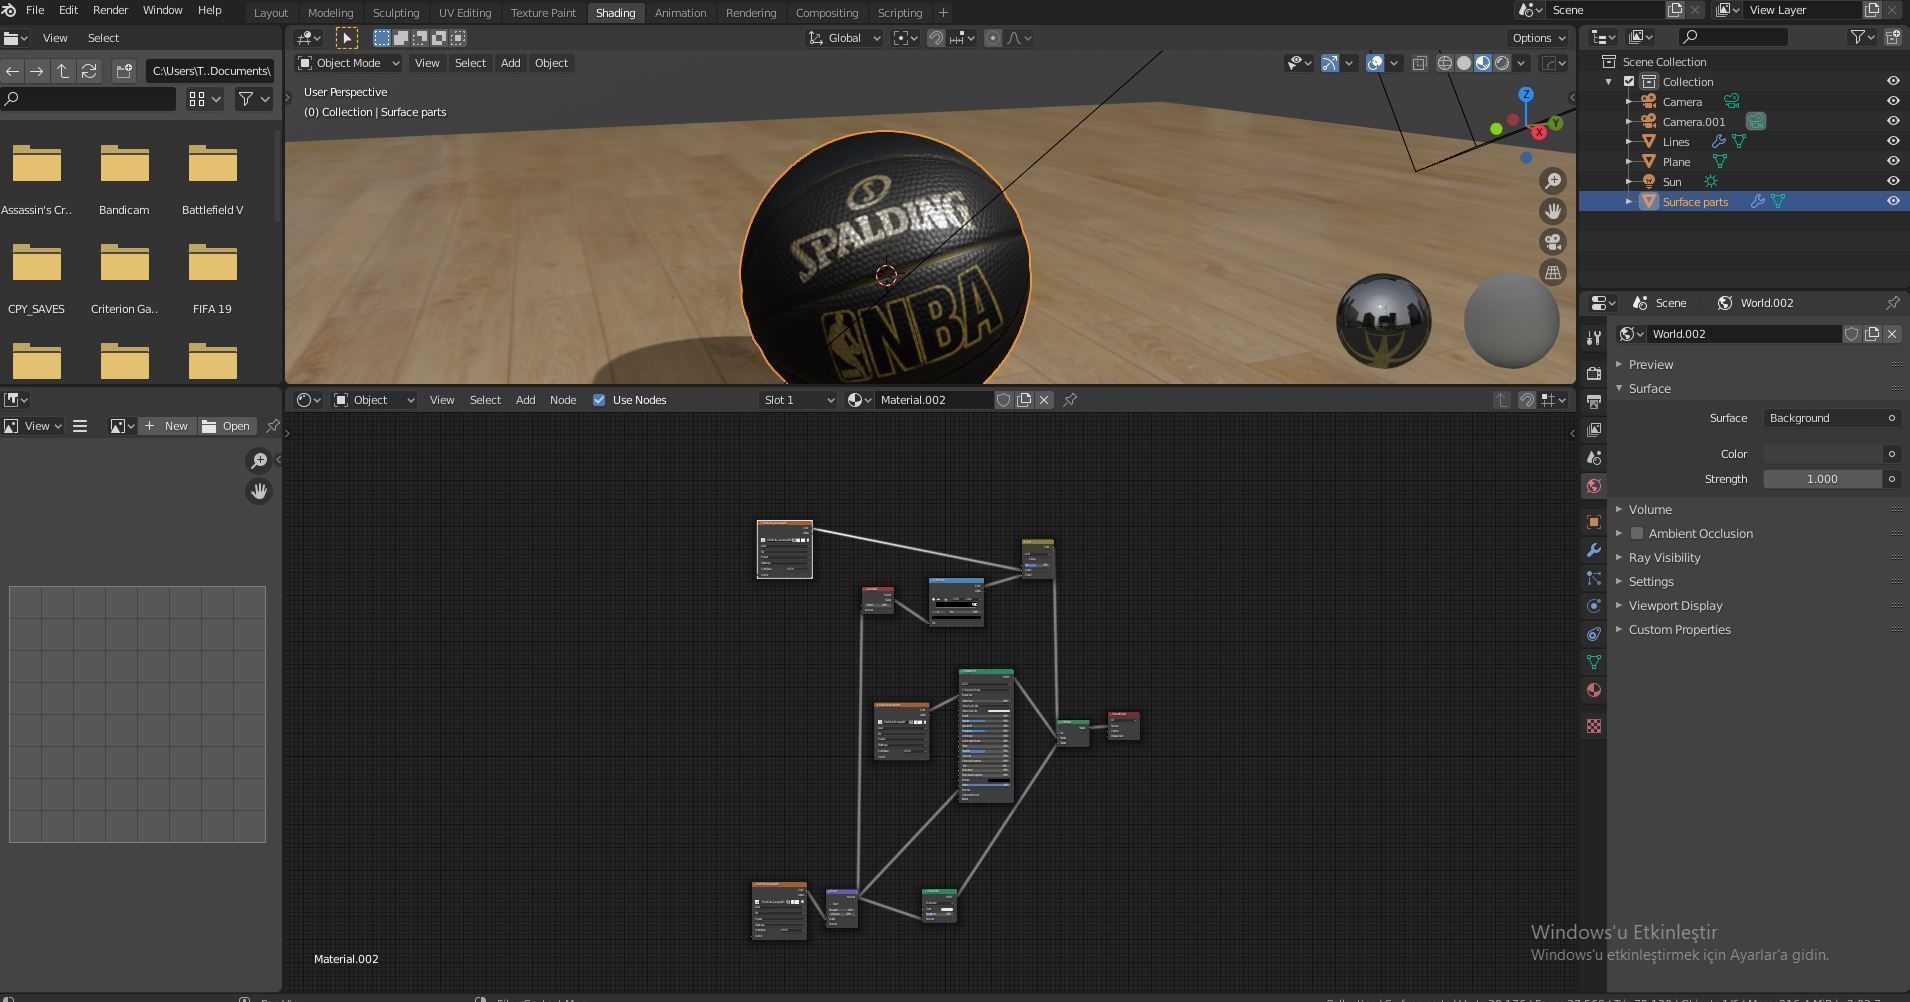Expand the Volume panel
Image resolution: width=1910 pixels, height=1002 pixels.
click(x=1650, y=510)
